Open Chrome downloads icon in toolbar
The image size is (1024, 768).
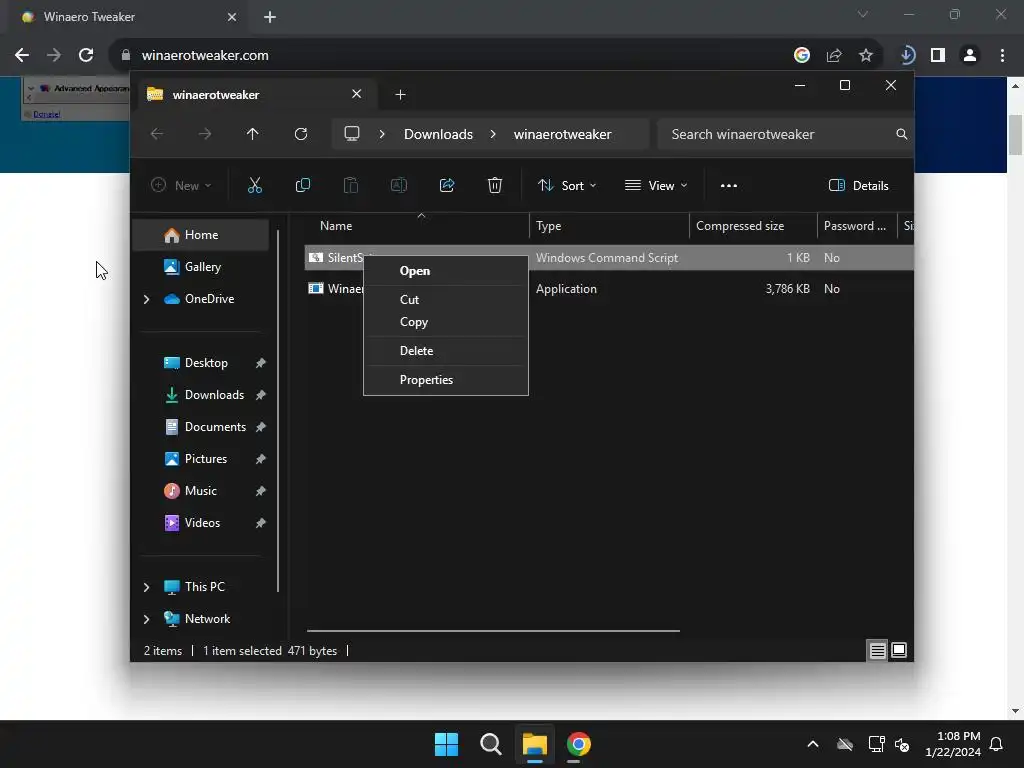click(x=907, y=56)
